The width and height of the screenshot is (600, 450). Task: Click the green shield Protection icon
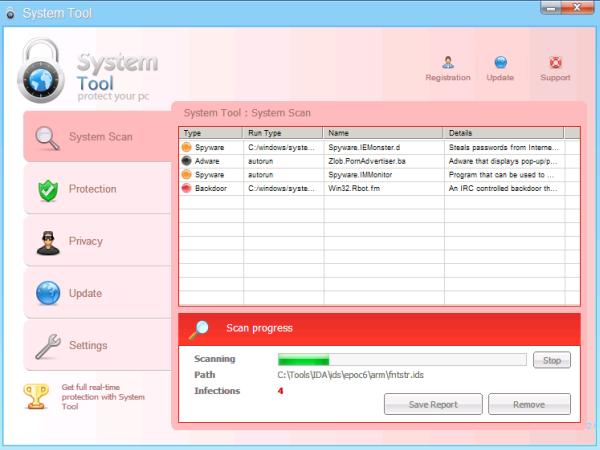48,190
